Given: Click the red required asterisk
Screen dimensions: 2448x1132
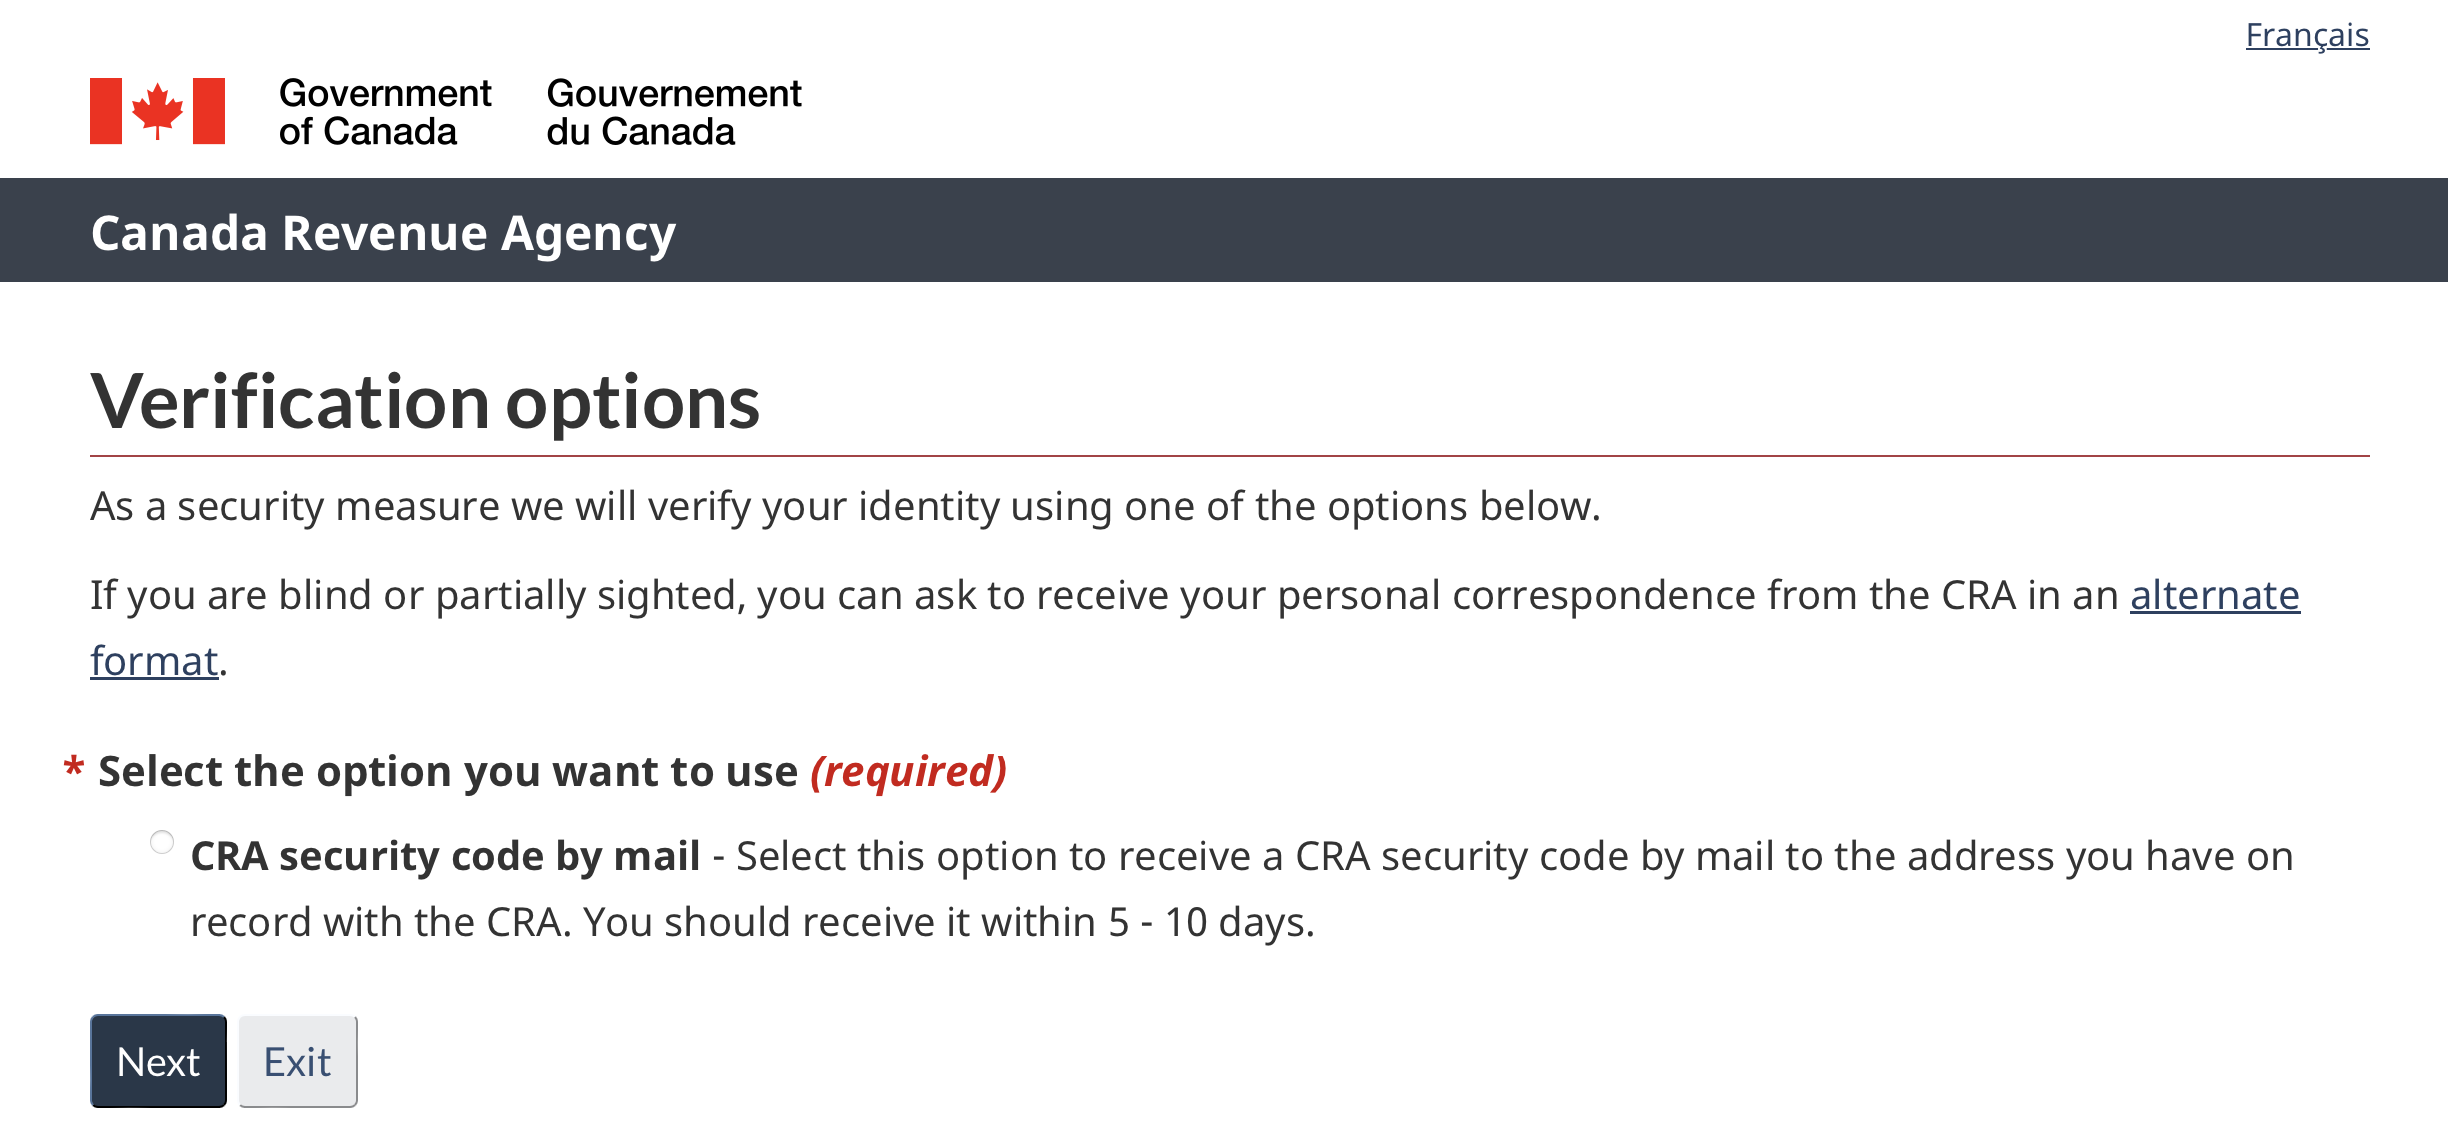Looking at the screenshot, I should pos(73,768).
